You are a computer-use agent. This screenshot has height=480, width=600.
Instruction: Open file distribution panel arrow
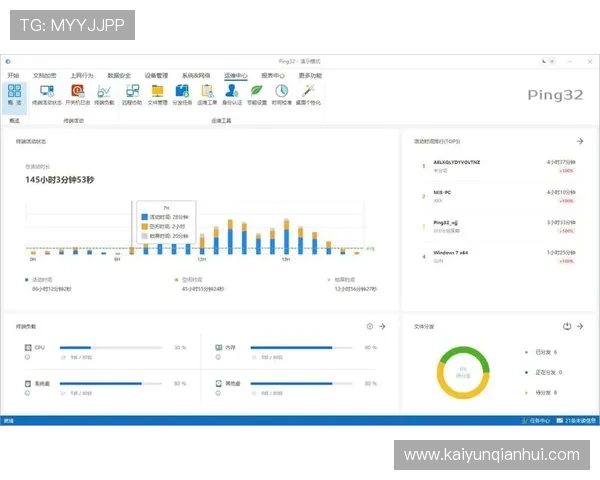click(x=580, y=326)
